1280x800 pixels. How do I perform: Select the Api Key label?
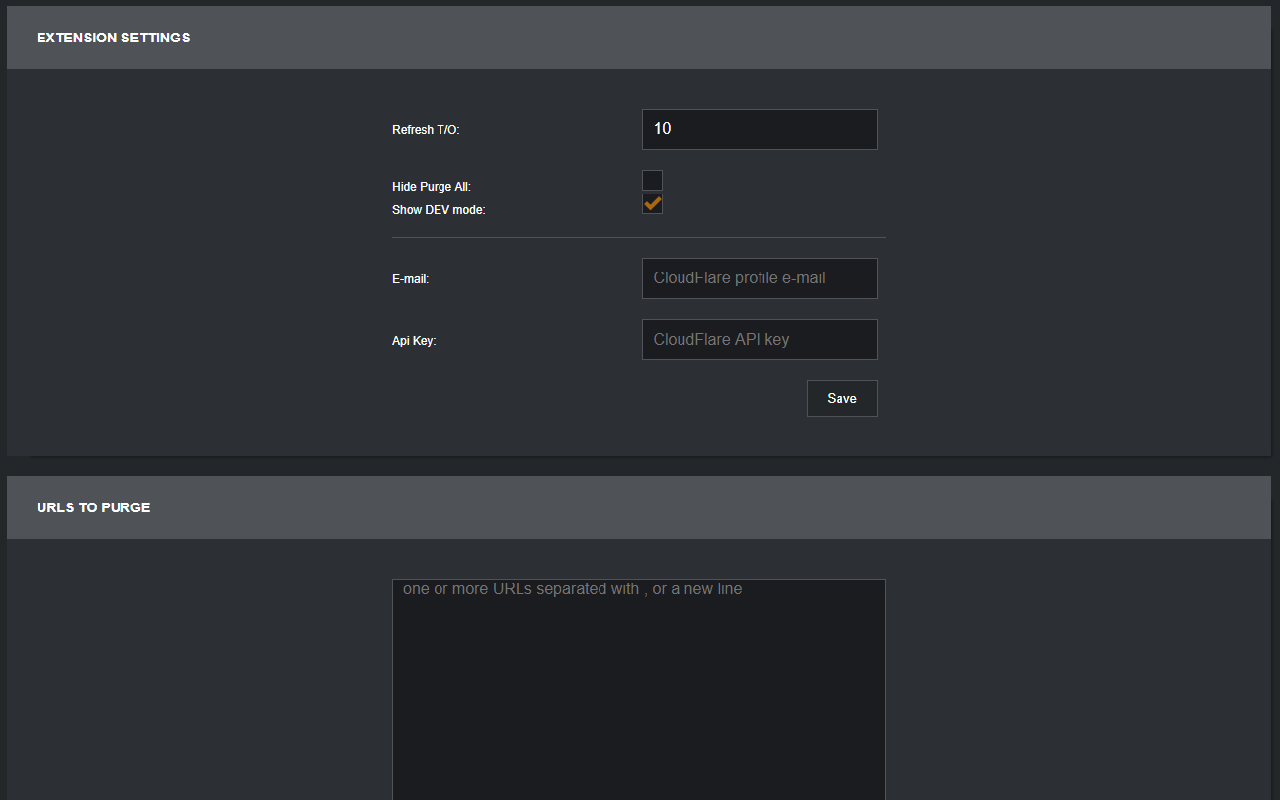413,340
